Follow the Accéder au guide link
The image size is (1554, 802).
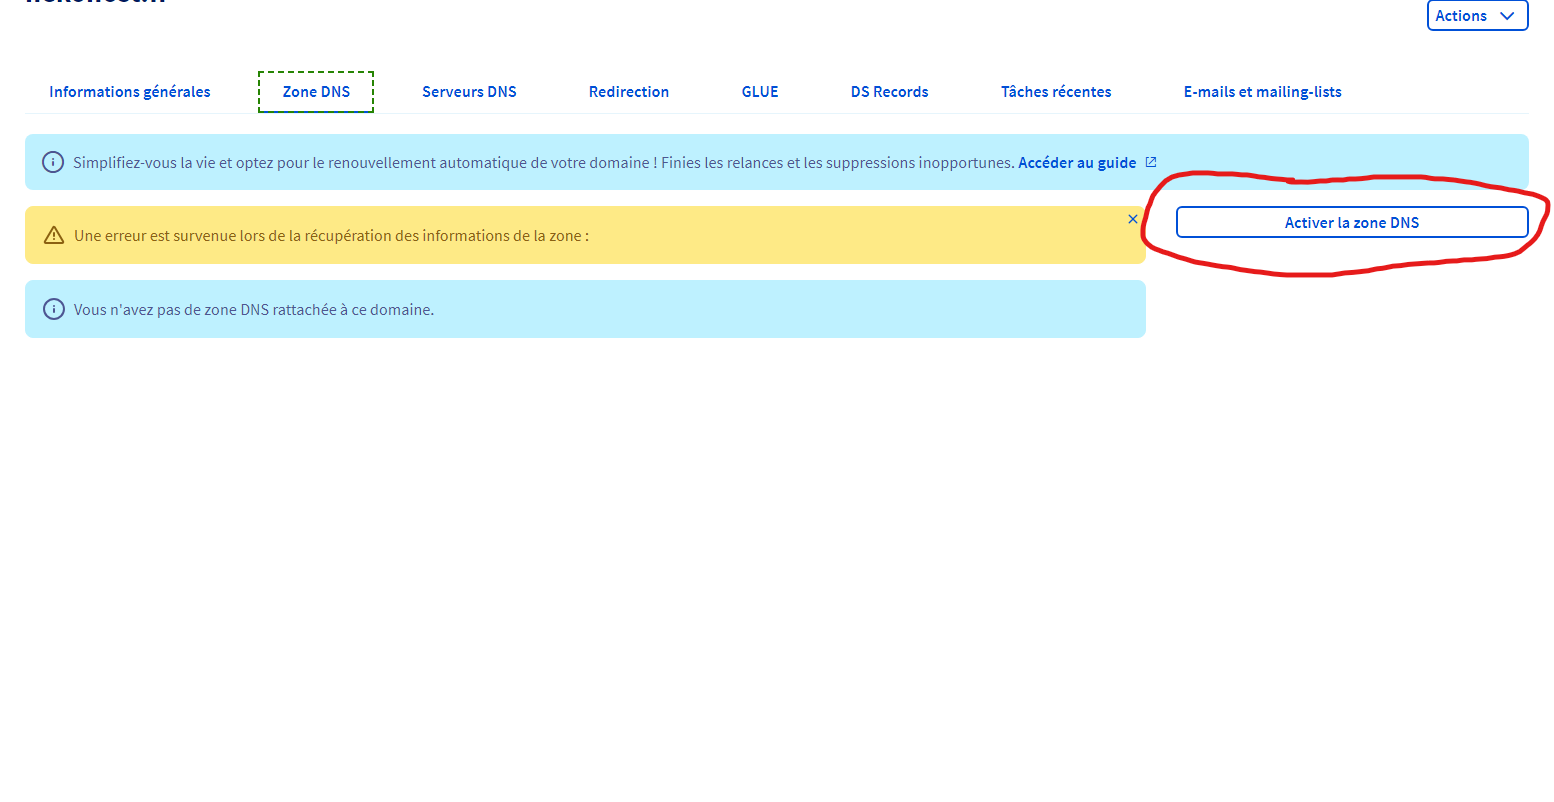(1077, 163)
